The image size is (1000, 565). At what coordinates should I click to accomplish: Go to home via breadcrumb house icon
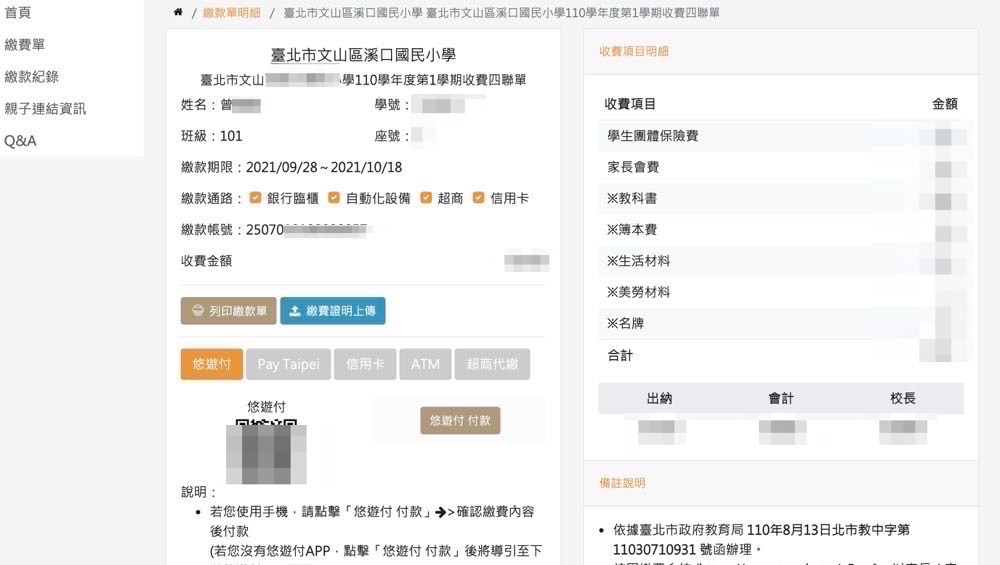(178, 12)
